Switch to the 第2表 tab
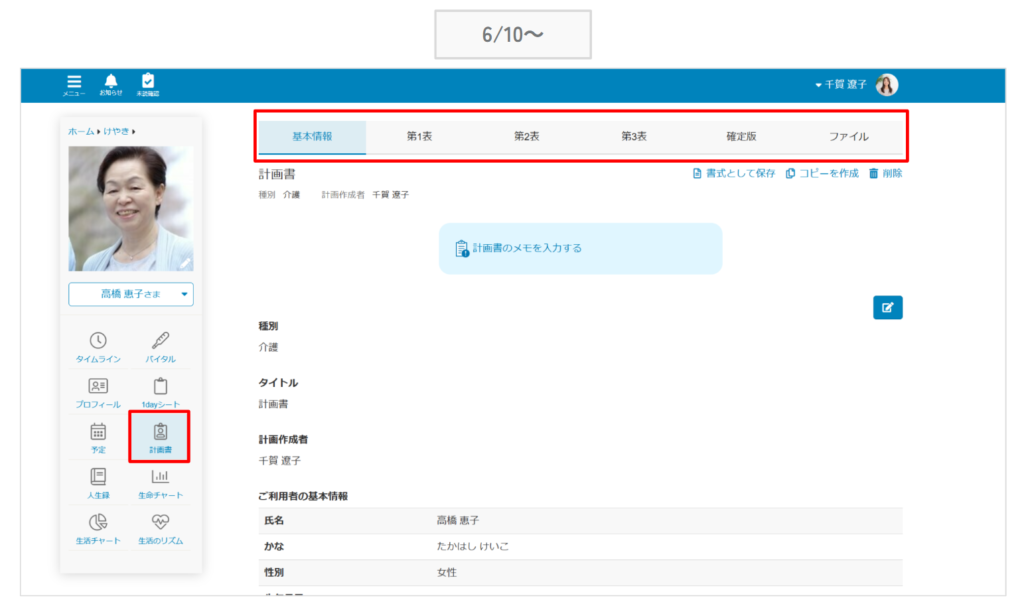The image size is (1024, 598). click(526, 136)
